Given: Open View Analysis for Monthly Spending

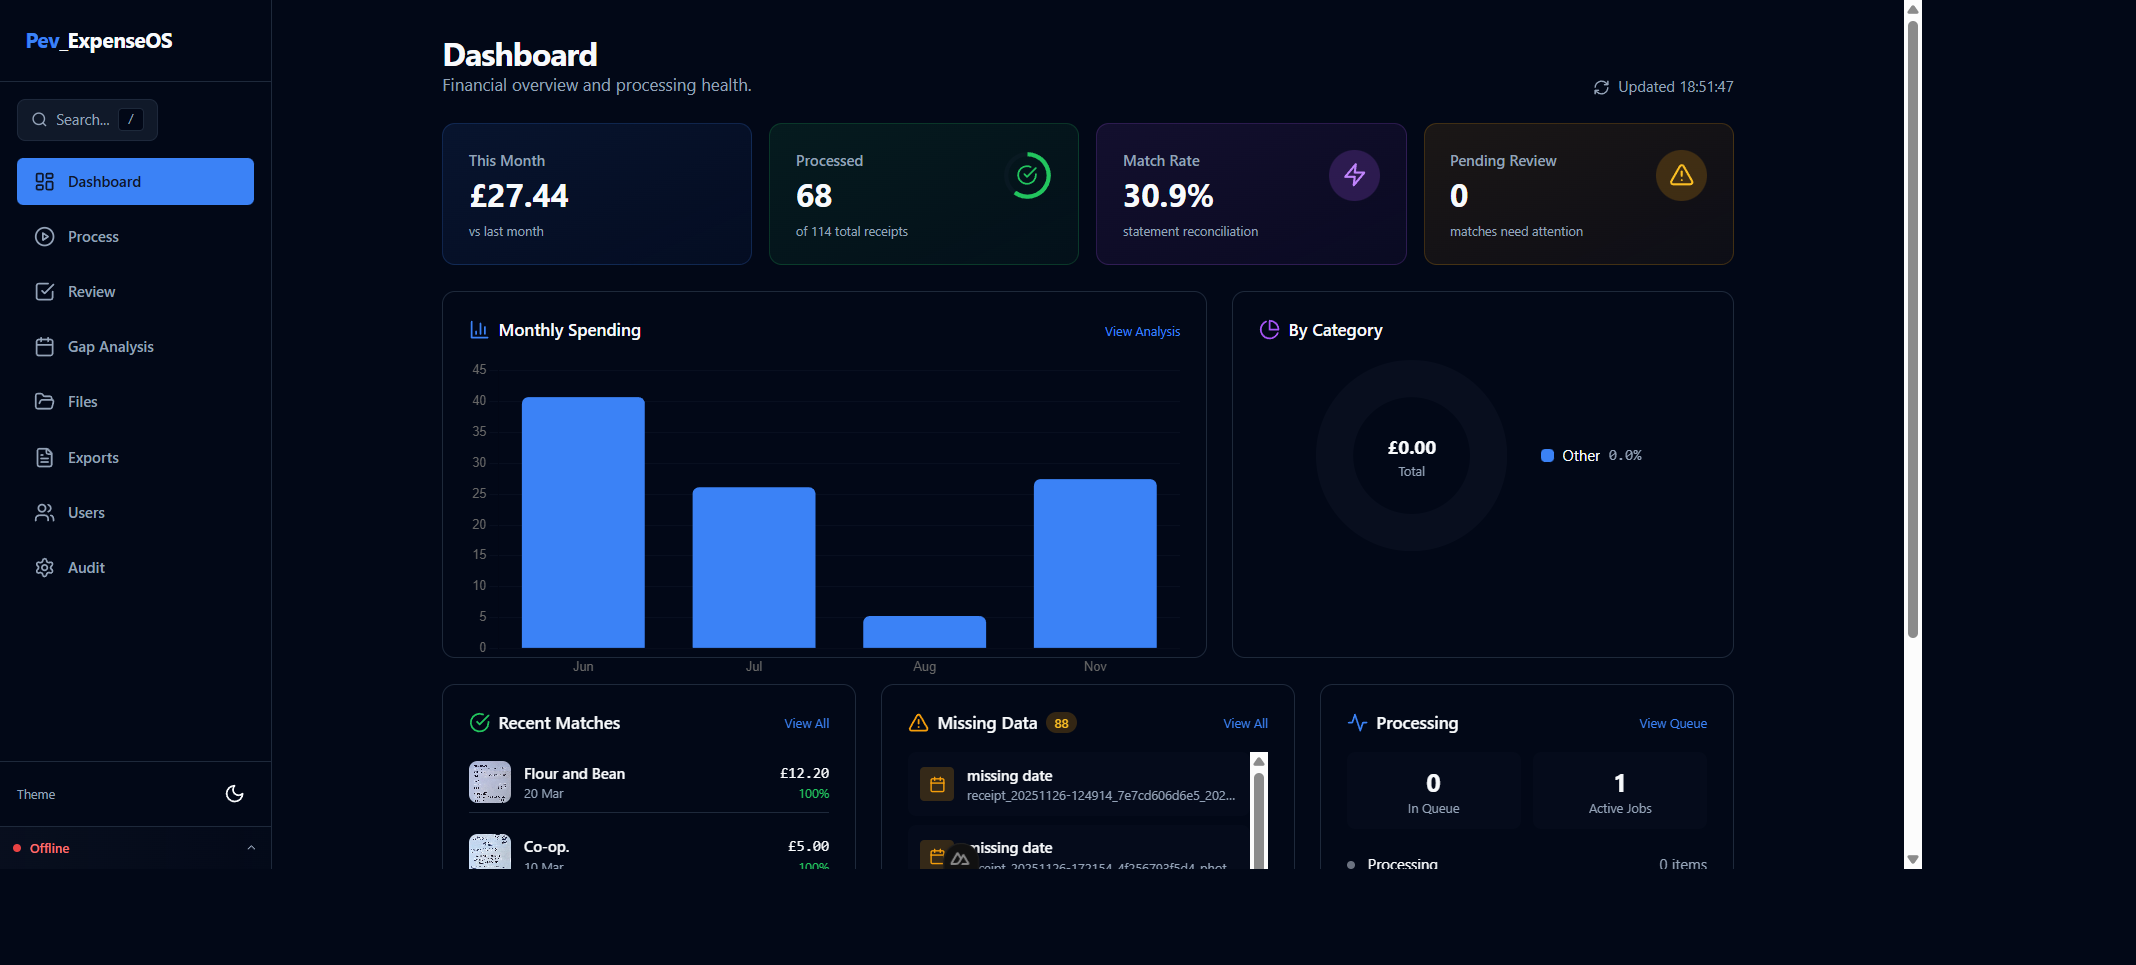Looking at the screenshot, I should click(x=1141, y=331).
